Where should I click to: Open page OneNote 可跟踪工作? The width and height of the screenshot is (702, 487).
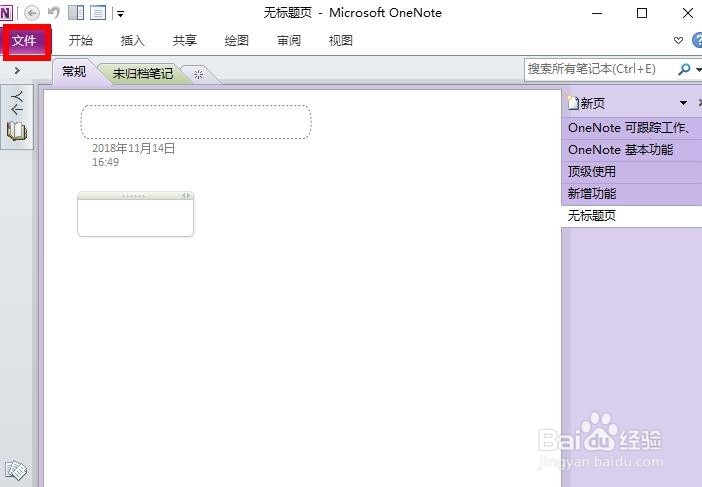(631, 128)
